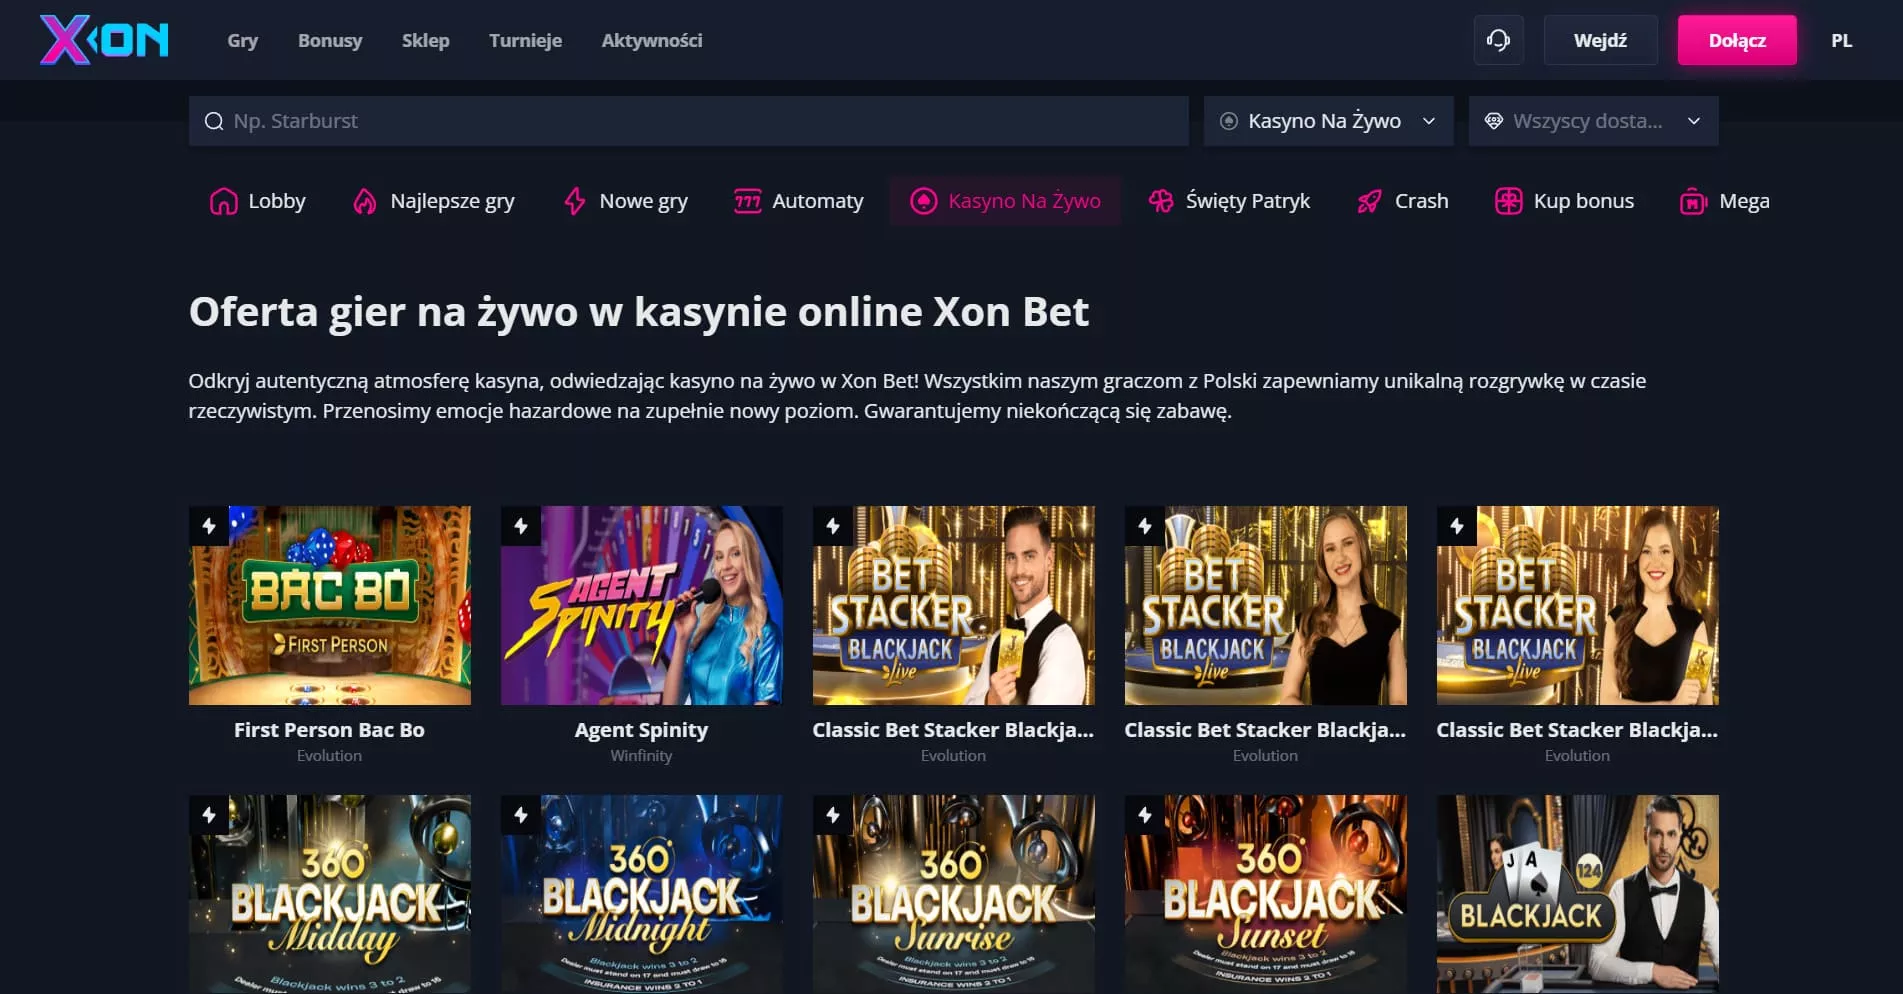Click the Automaty 777 slot icon

[747, 201]
